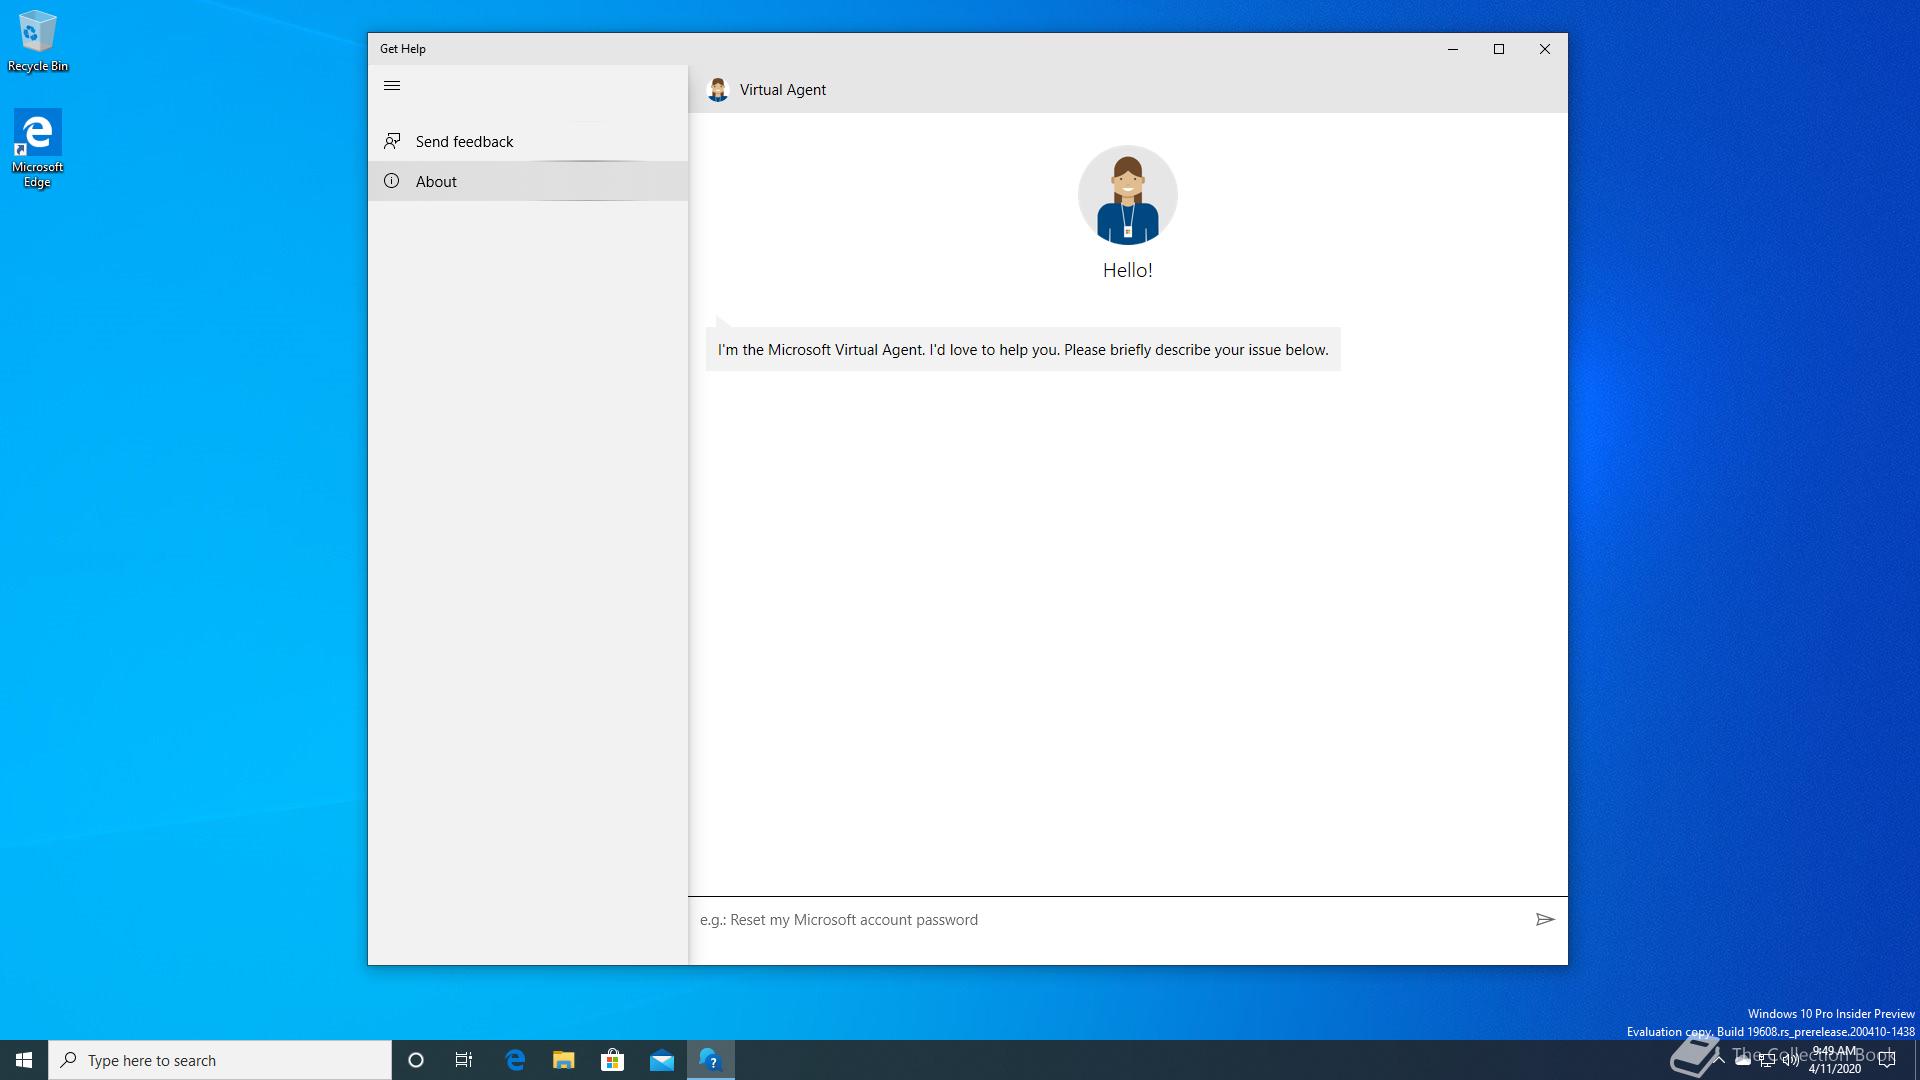Click the large Virtual Agent portrait
1920x1080 pixels.
pos(1127,195)
